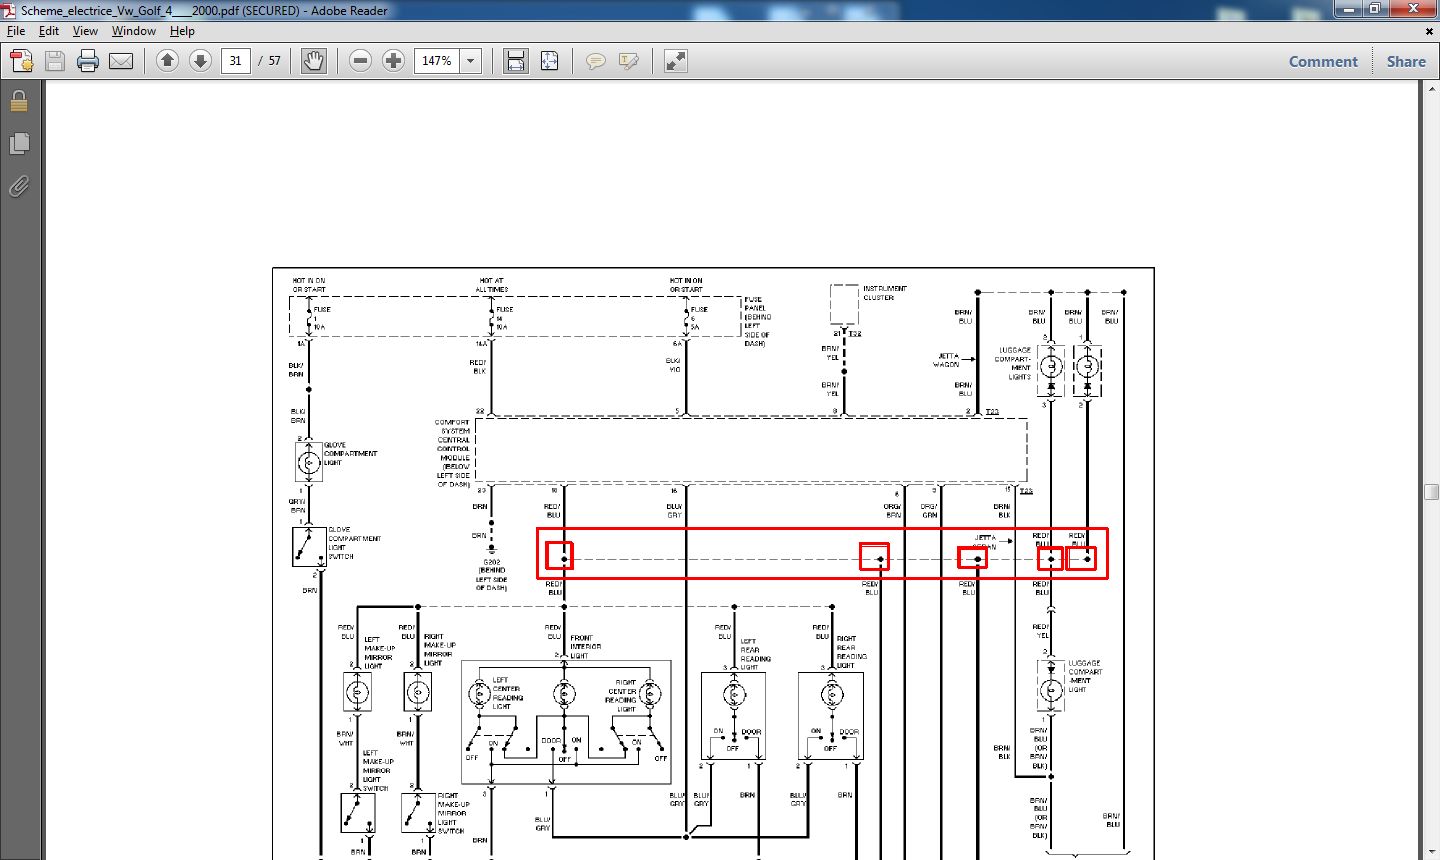Send the file by email with the envelope icon
The image size is (1440, 860).
pyautogui.click(x=121, y=61)
